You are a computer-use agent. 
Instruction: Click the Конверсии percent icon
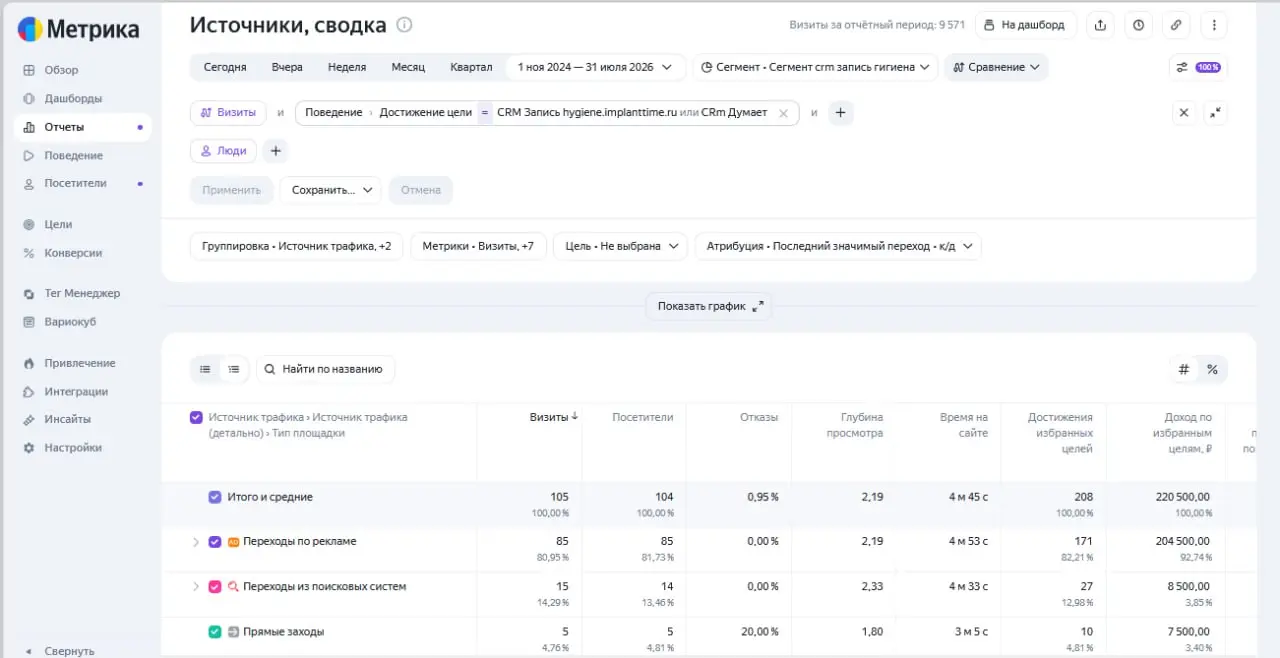tap(29, 253)
